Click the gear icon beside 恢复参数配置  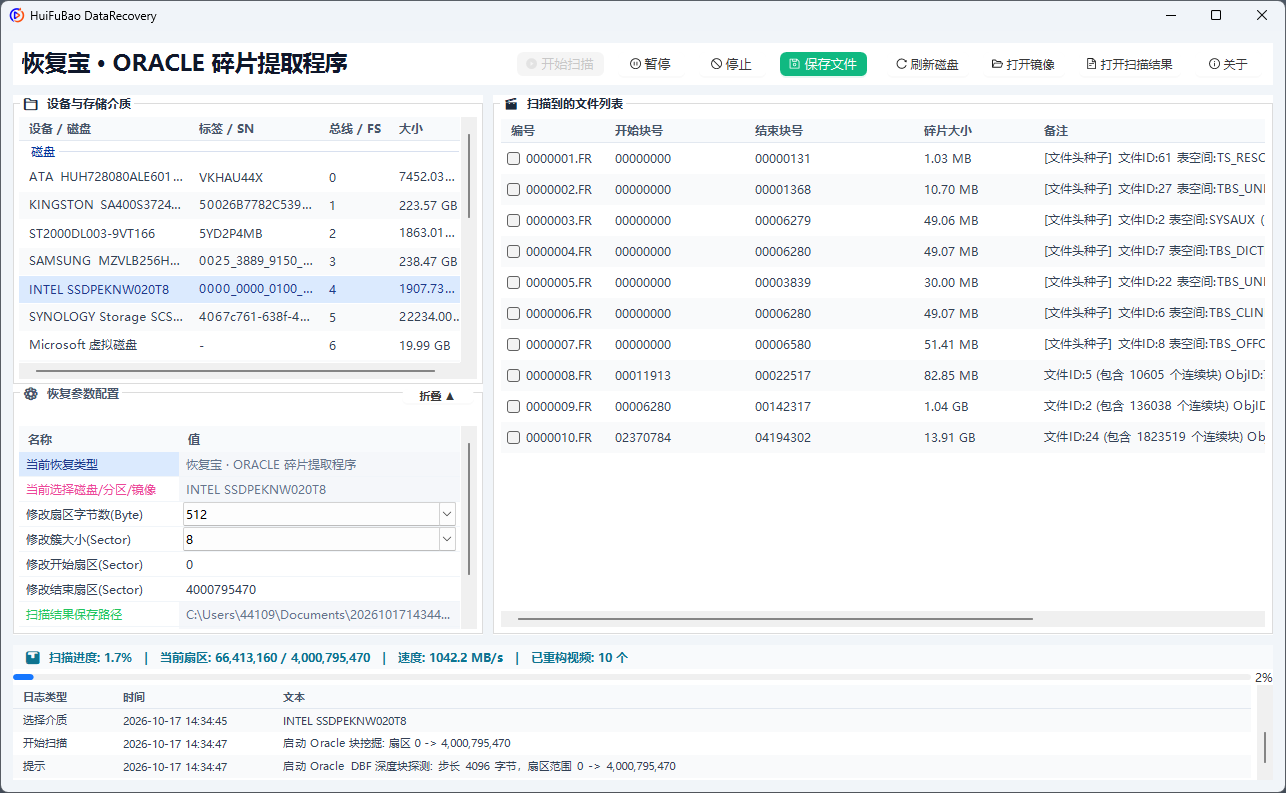[30, 394]
